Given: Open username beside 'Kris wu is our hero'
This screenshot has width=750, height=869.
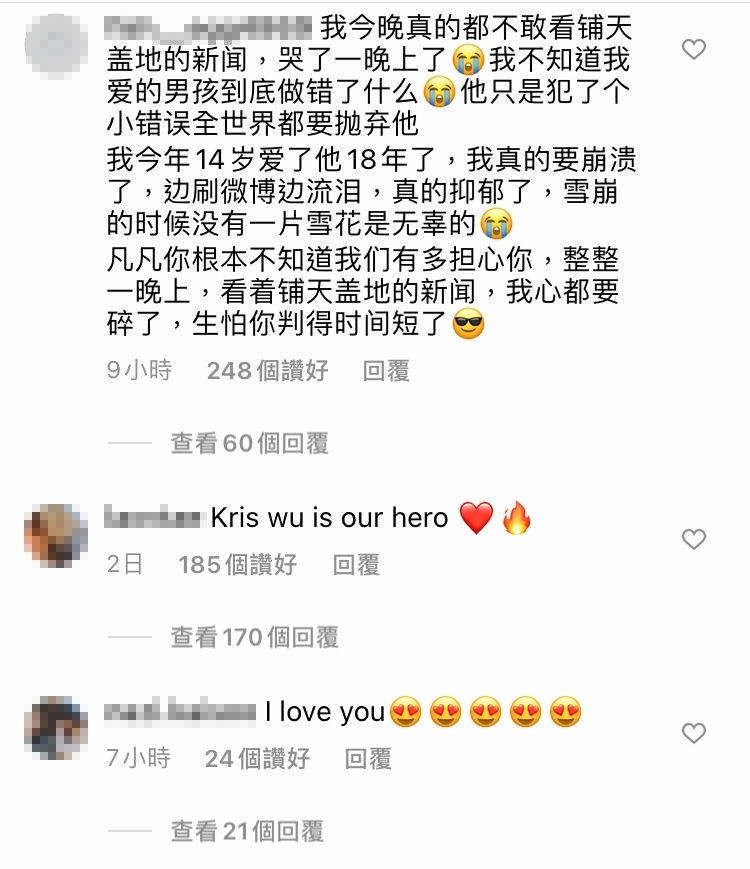Looking at the screenshot, I should [152, 517].
